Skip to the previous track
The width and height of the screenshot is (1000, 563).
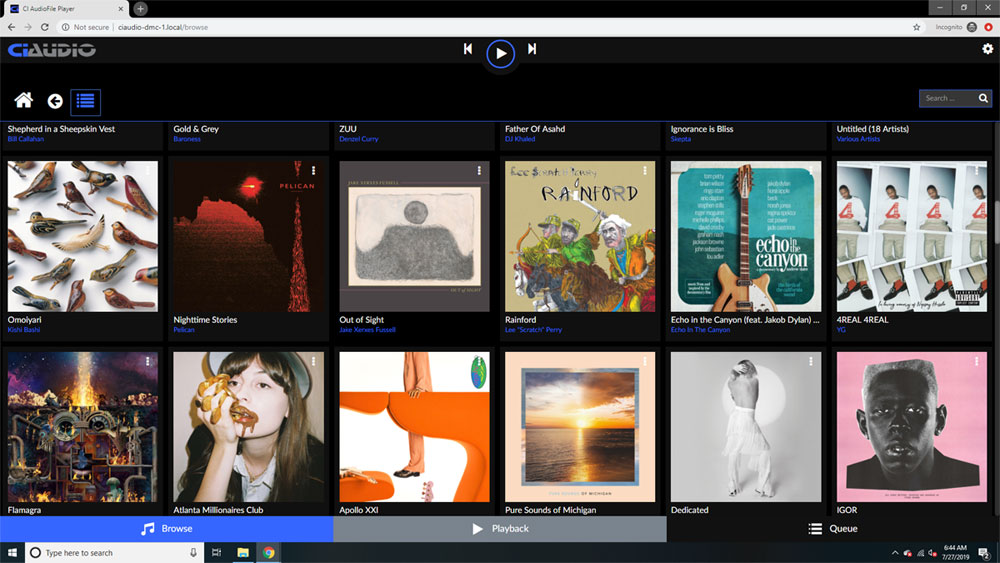click(x=468, y=49)
